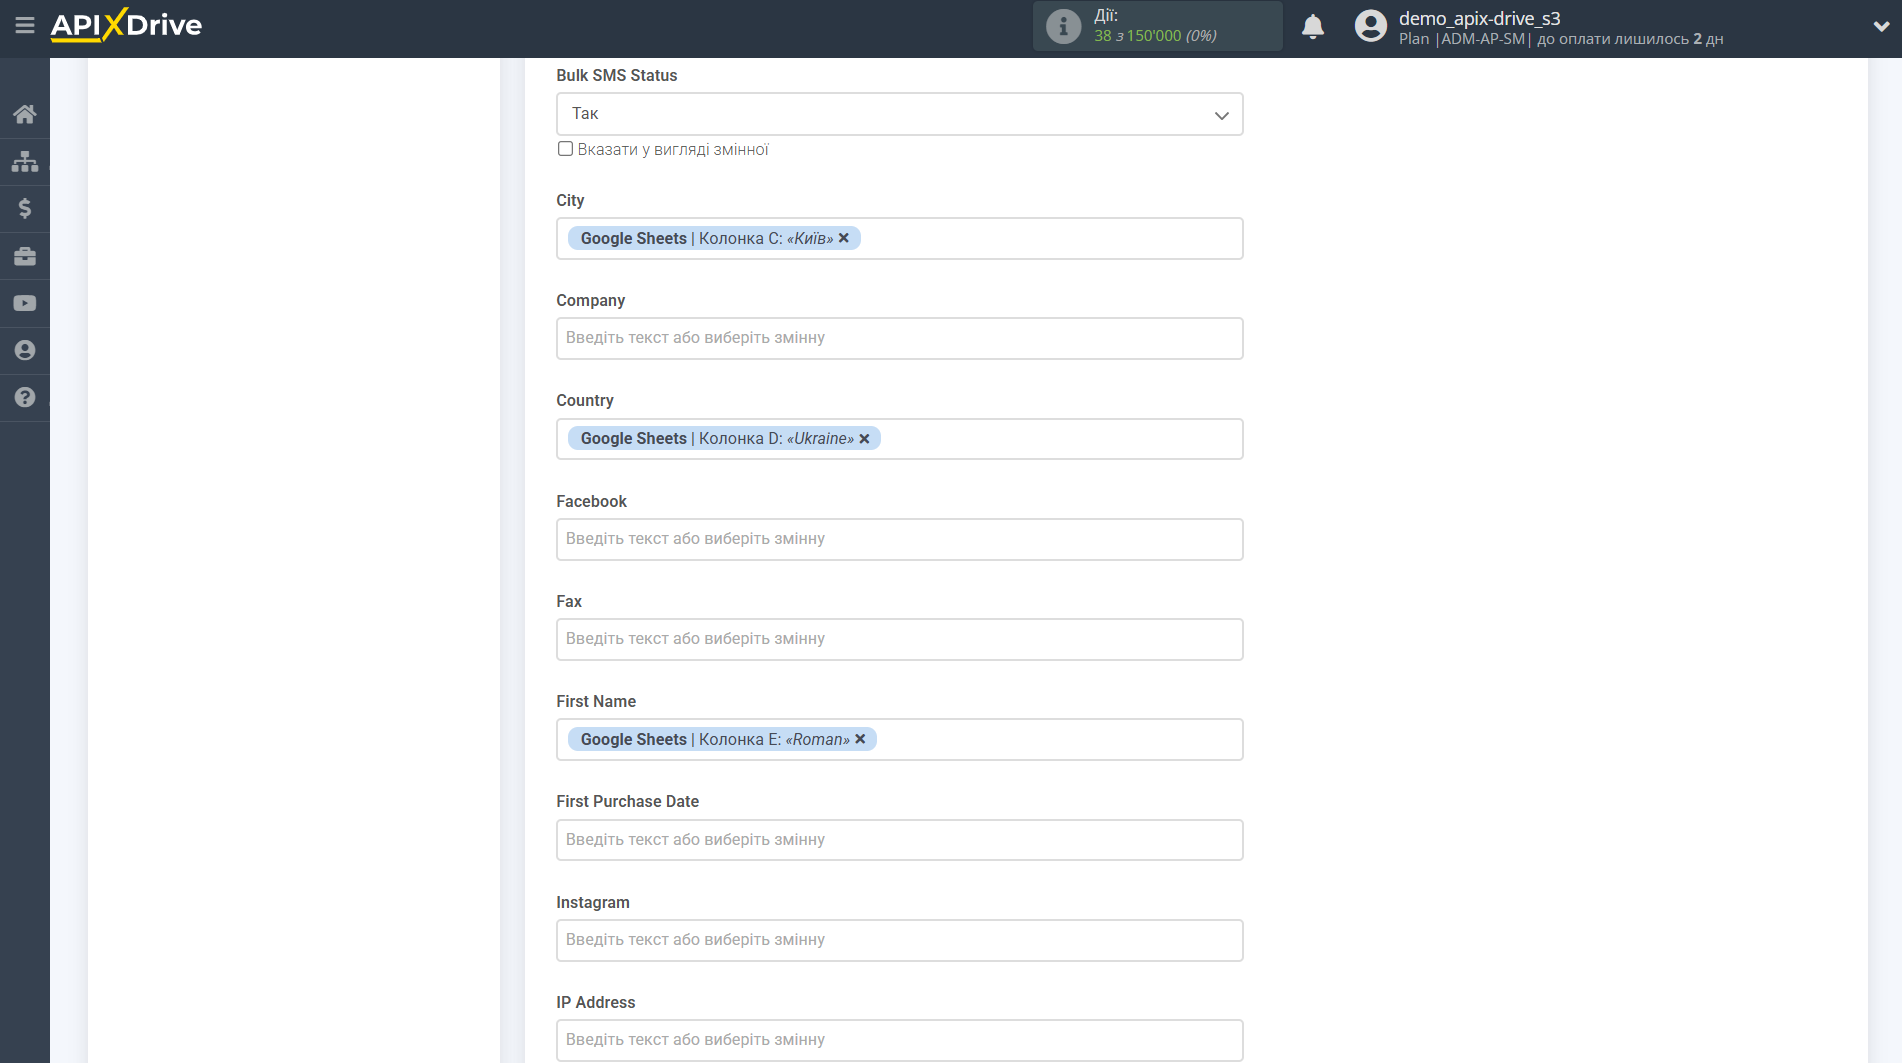Image resolution: width=1902 pixels, height=1063 pixels.
Task: Click the demo_apix-drive_s3 account name
Action: (x=1479, y=18)
